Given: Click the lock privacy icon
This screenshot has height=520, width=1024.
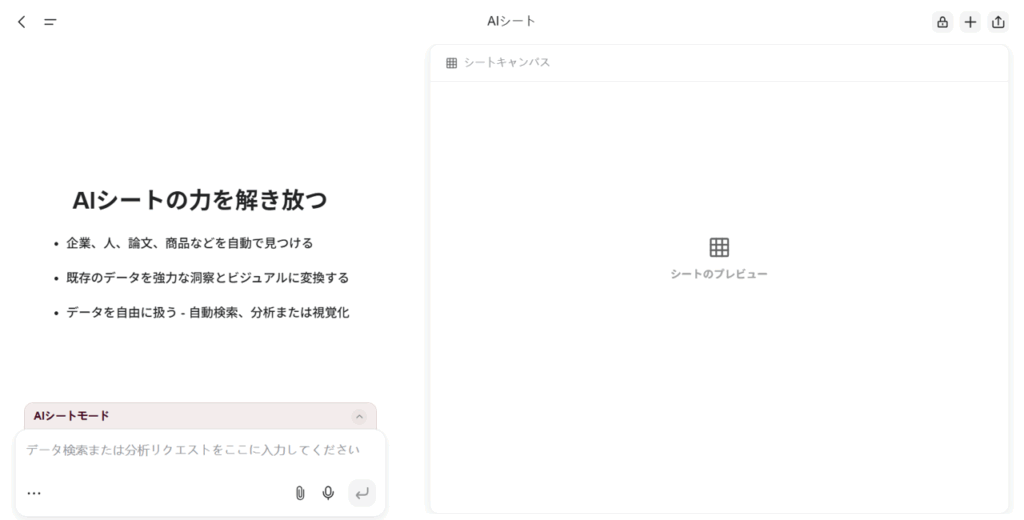Looking at the screenshot, I should pyautogui.click(x=942, y=22).
